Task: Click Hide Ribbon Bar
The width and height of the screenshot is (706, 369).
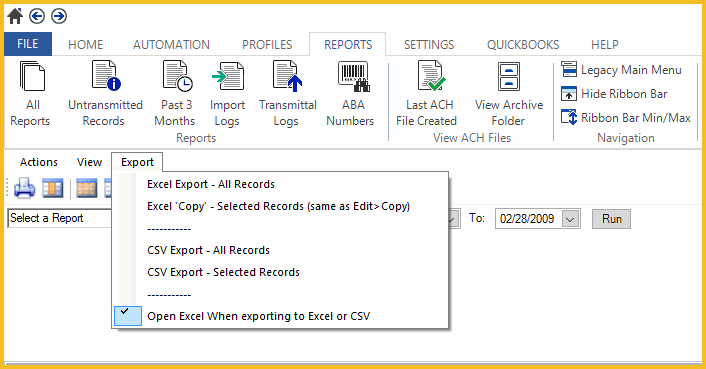Action: click(x=614, y=94)
